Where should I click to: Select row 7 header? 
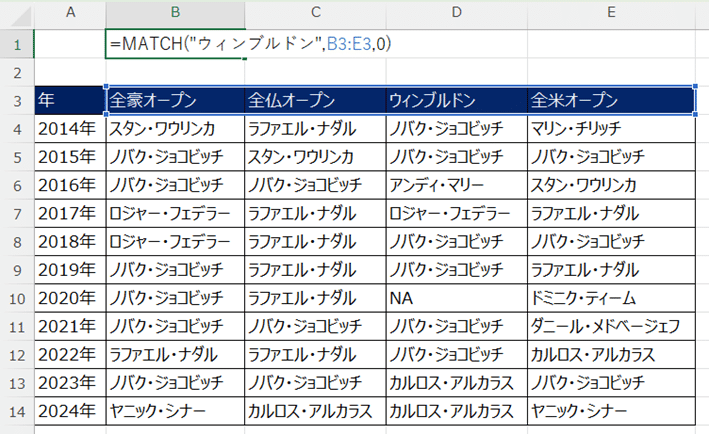coord(17,213)
